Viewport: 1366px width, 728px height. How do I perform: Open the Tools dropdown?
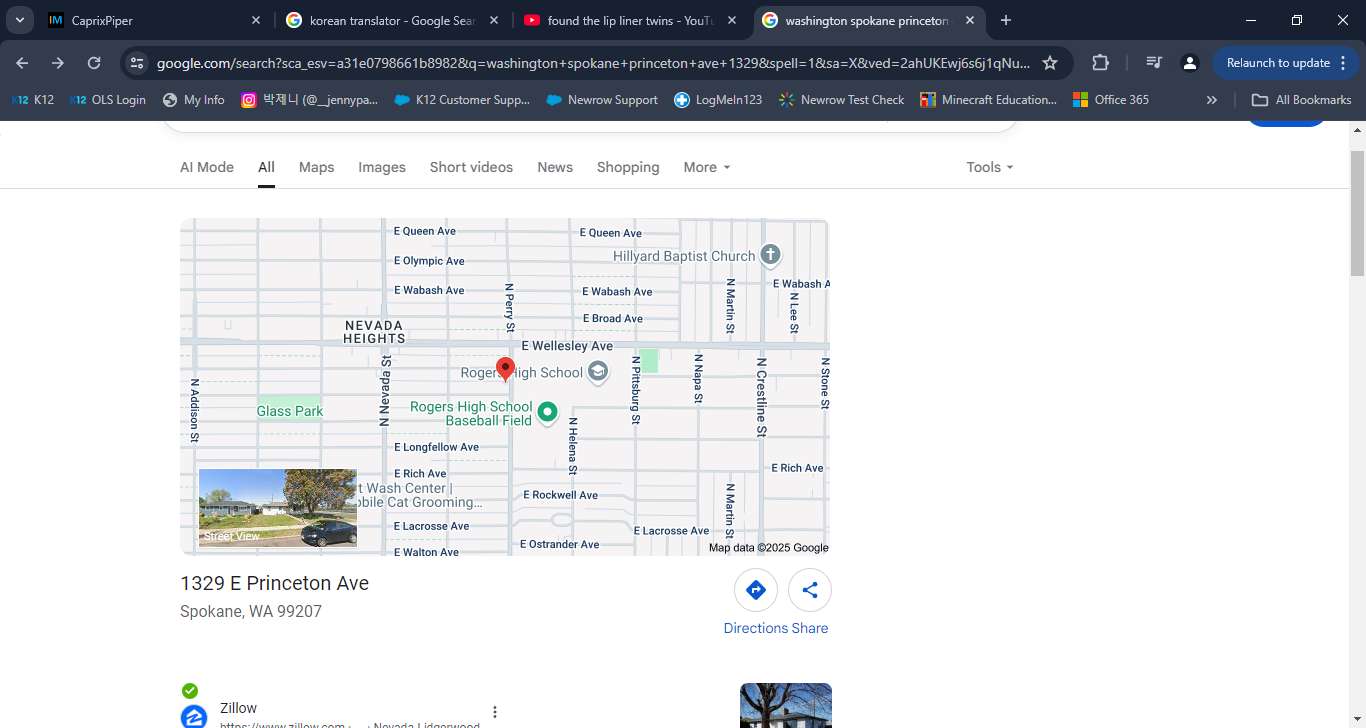pyautogui.click(x=990, y=167)
